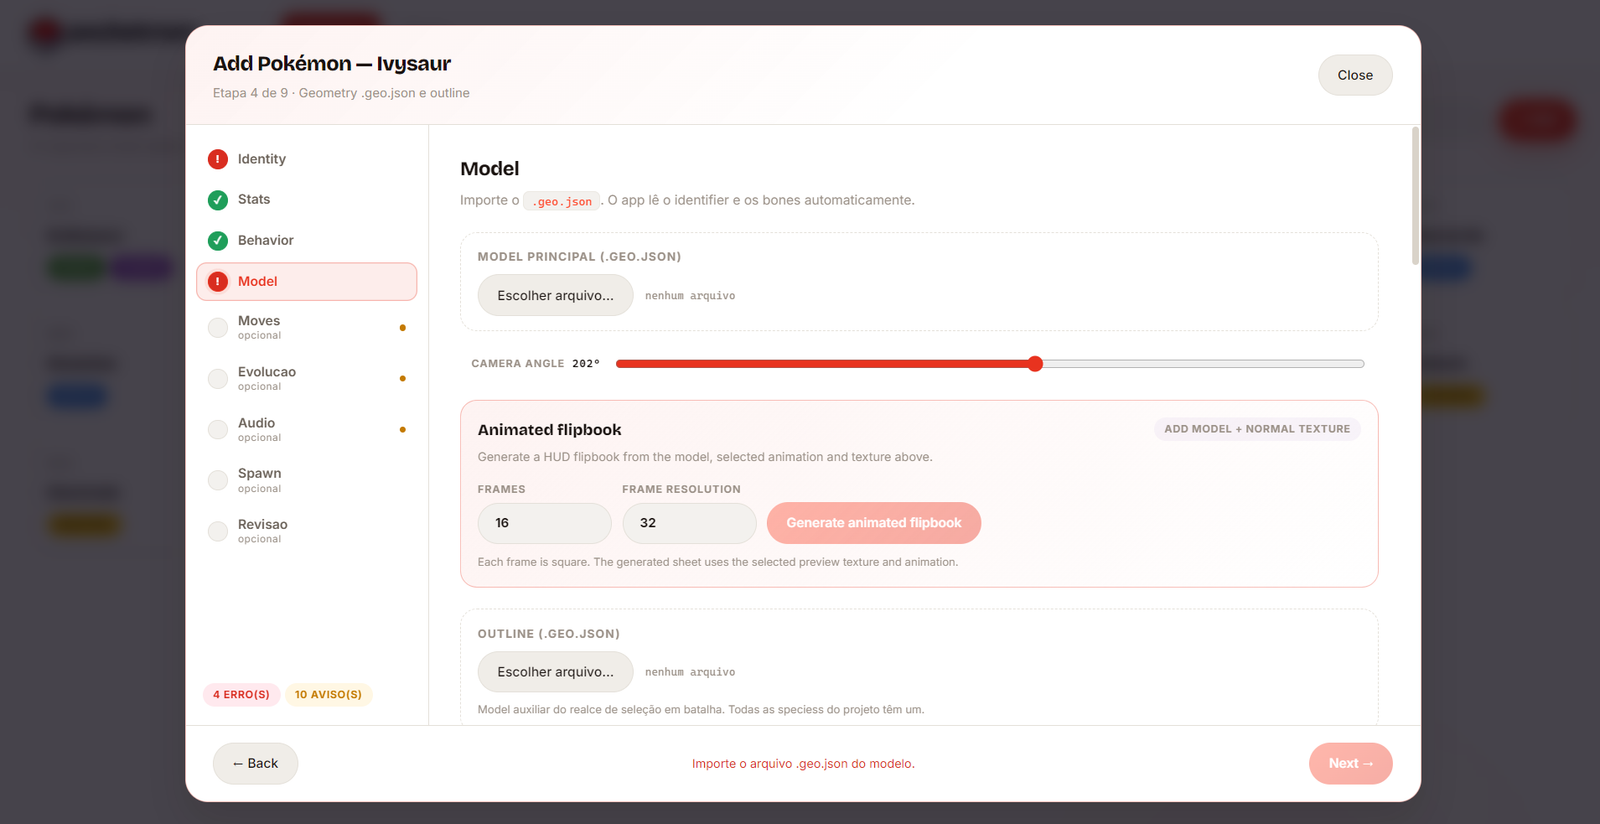The image size is (1600, 824).
Task: Click the ADD MODEL + NORMAL TEXTURE badge
Action: [1257, 429]
